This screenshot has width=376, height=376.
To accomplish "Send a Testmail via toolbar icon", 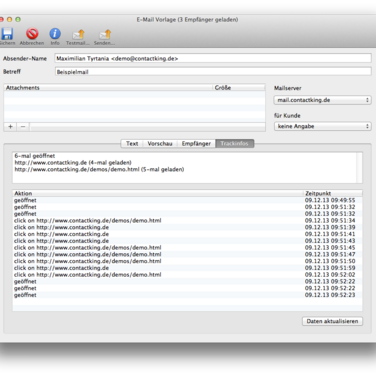I will [78, 34].
